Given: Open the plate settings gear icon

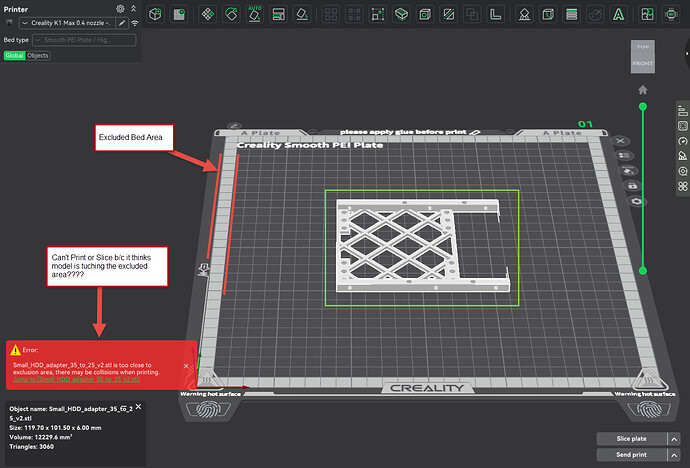Looking at the screenshot, I should (637, 201).
